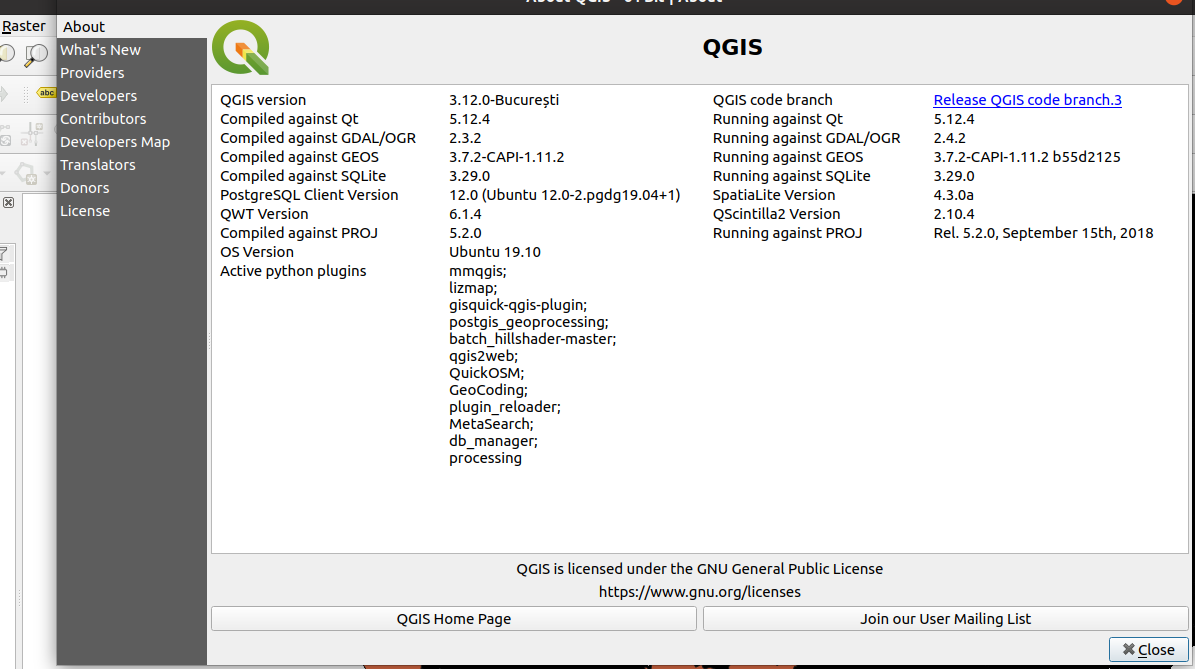Screen dimensions: 1195x669
Task: Click the 'mmqgis;' plugin entry
Action: pyautogui.click(x=478, y=271)
